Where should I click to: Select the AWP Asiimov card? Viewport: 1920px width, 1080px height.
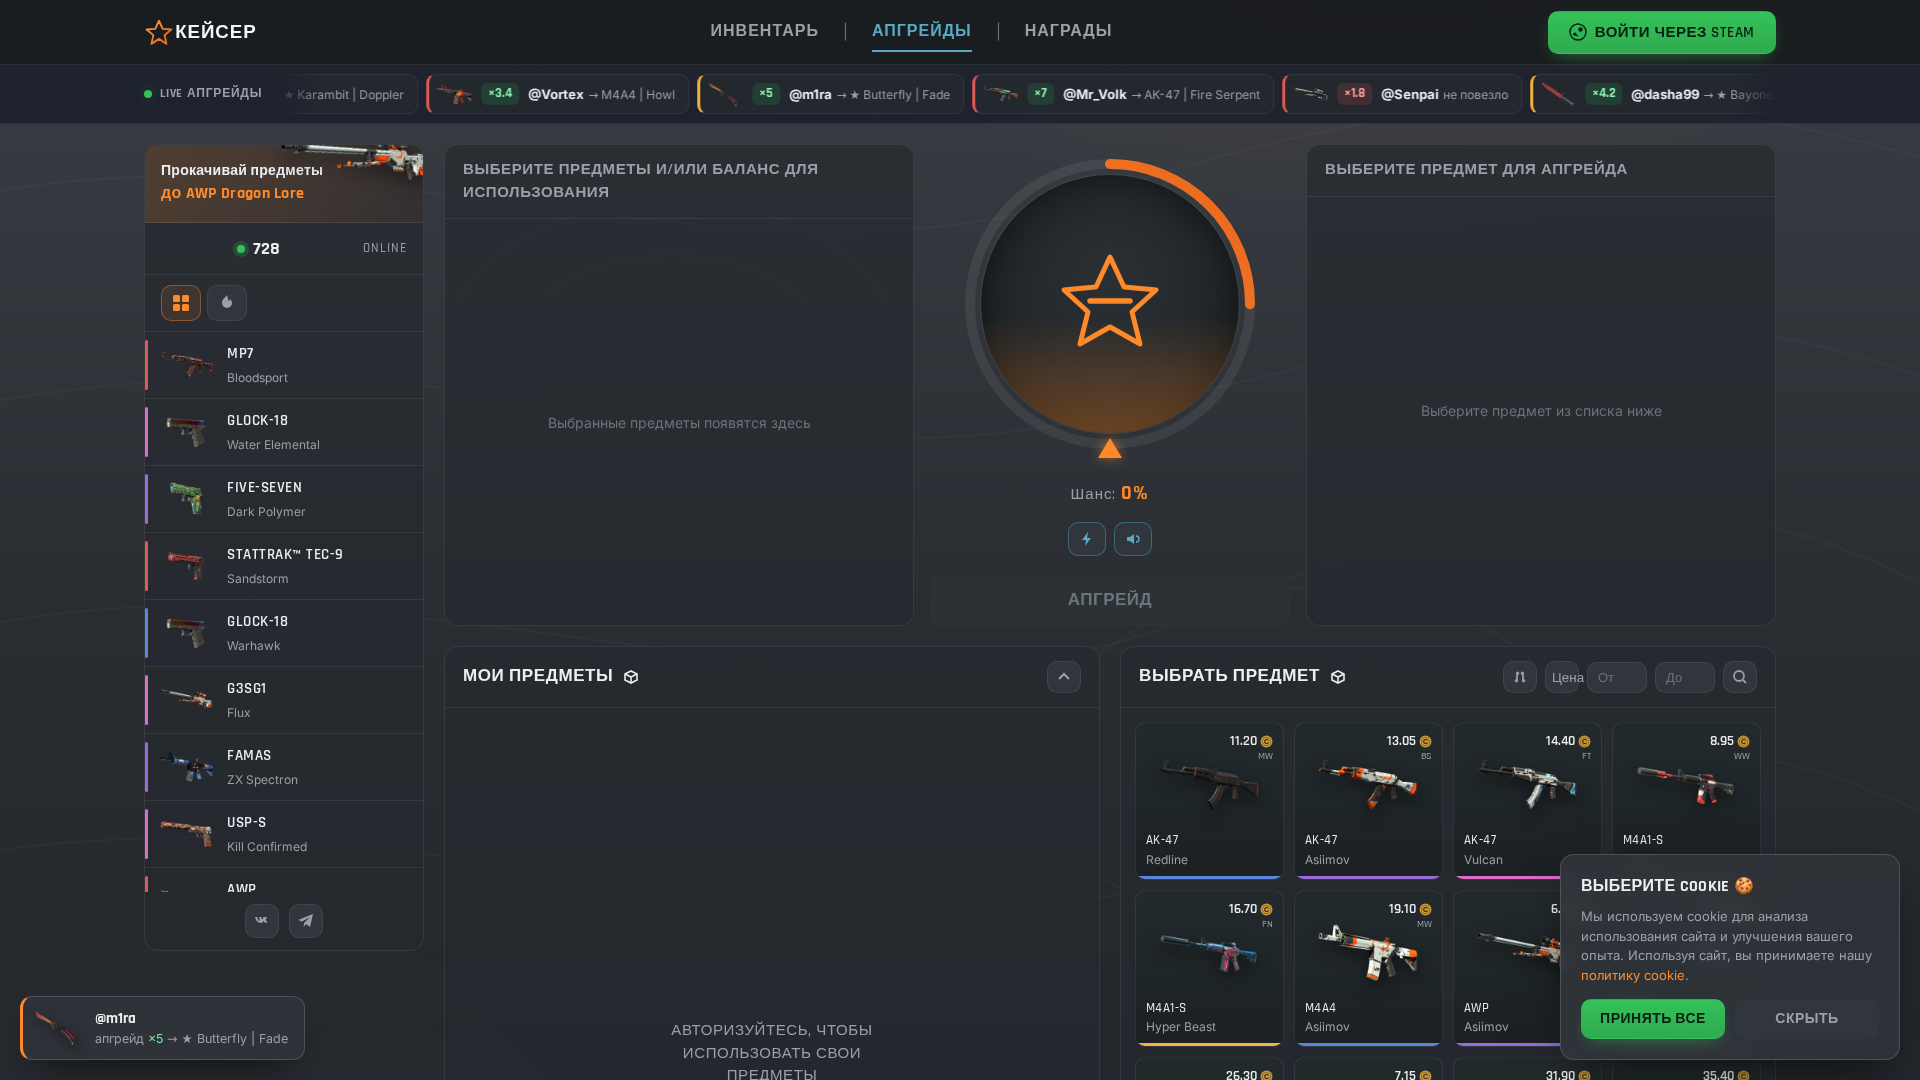pos(1507,968)
